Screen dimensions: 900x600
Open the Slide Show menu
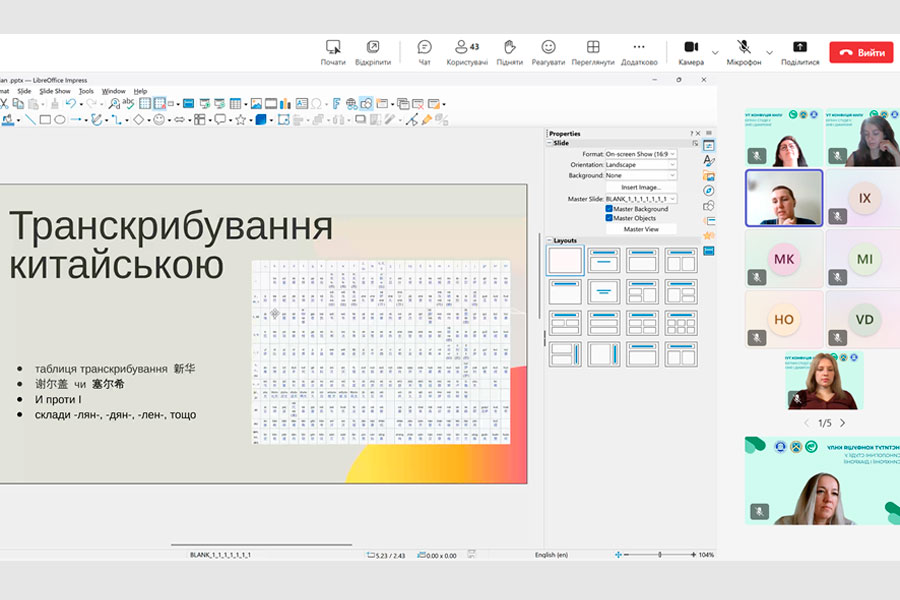(55, 91)
